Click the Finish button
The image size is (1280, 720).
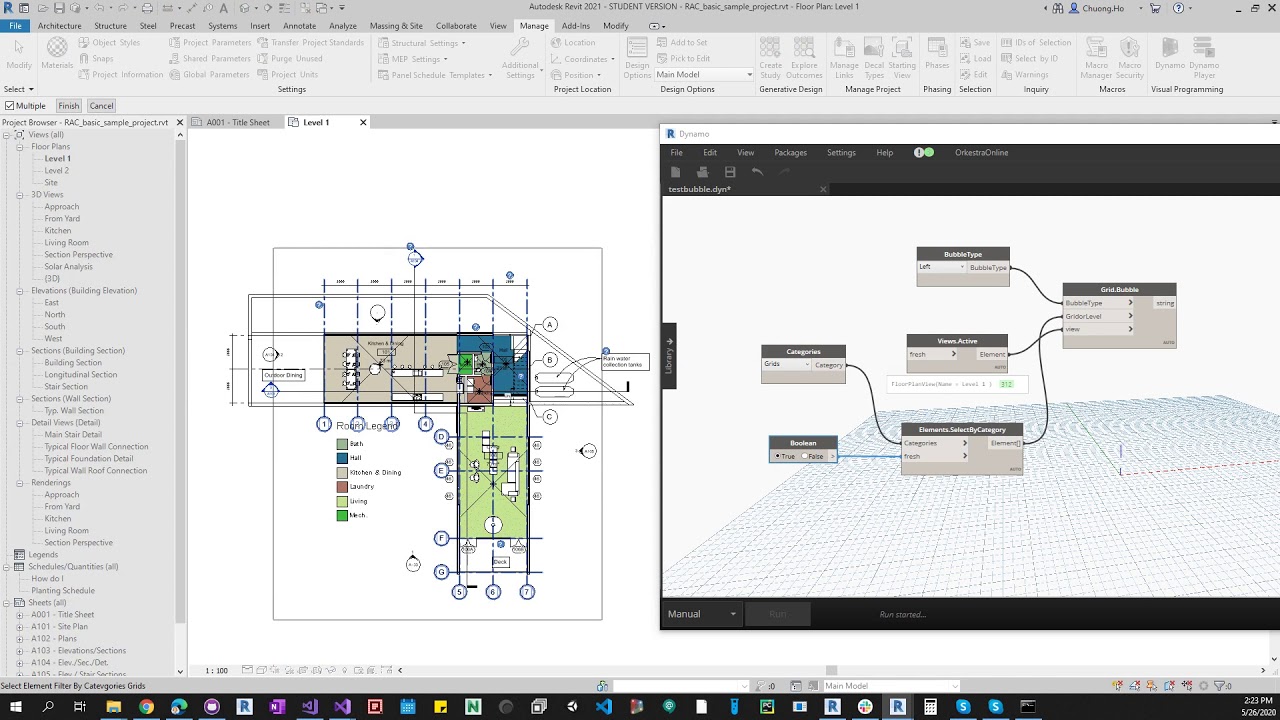tap(68, 106)
